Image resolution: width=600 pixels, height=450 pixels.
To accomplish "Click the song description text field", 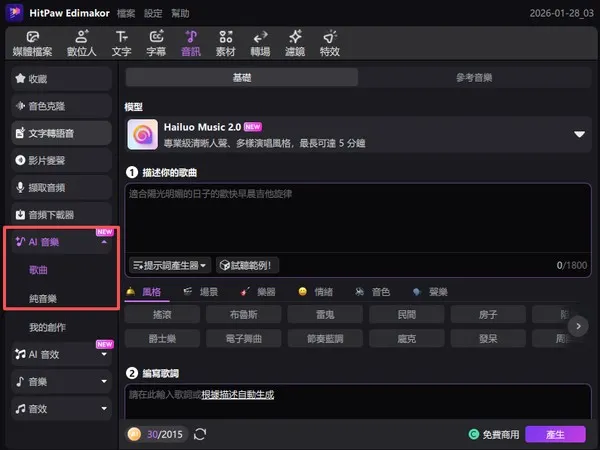I will (x=358, y=218).
